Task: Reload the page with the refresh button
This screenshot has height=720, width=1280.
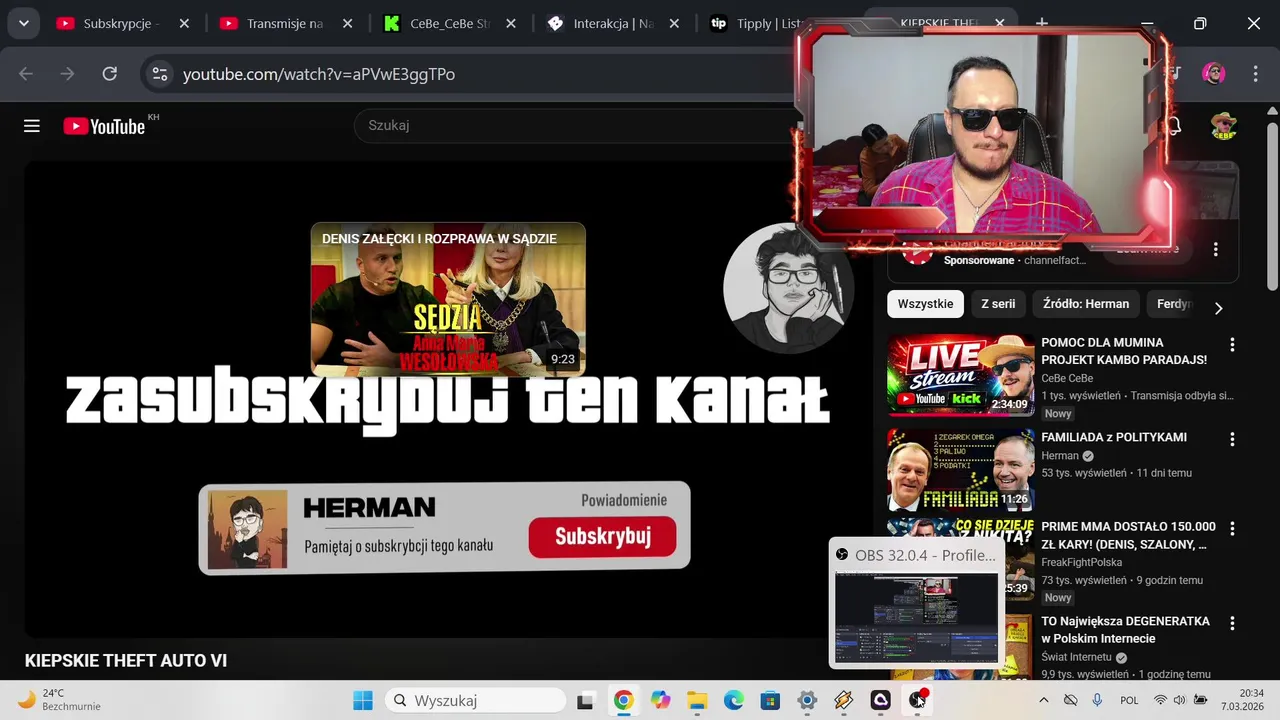Action: 110,74
